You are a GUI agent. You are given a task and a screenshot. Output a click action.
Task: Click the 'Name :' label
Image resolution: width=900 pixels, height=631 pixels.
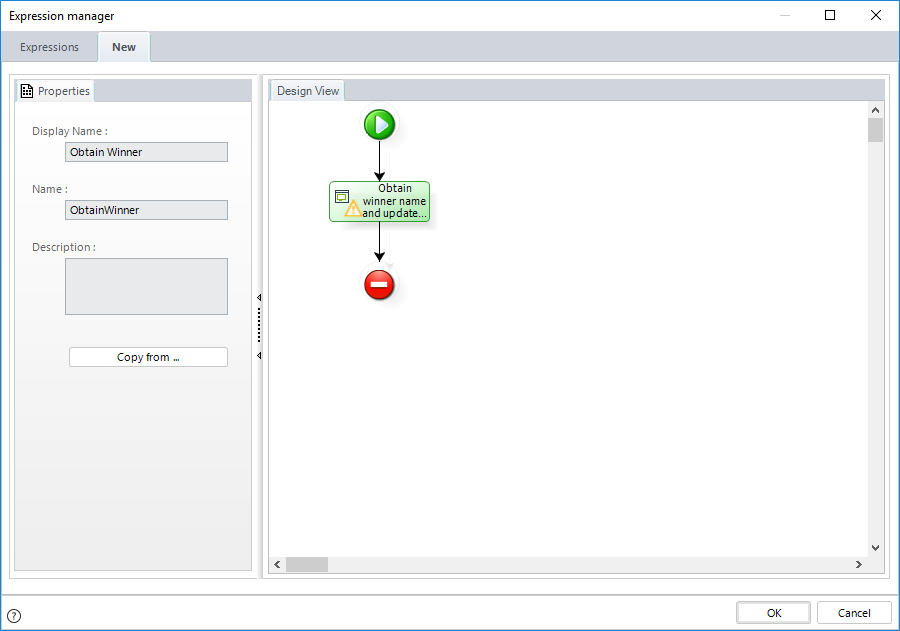click(50, 189)
